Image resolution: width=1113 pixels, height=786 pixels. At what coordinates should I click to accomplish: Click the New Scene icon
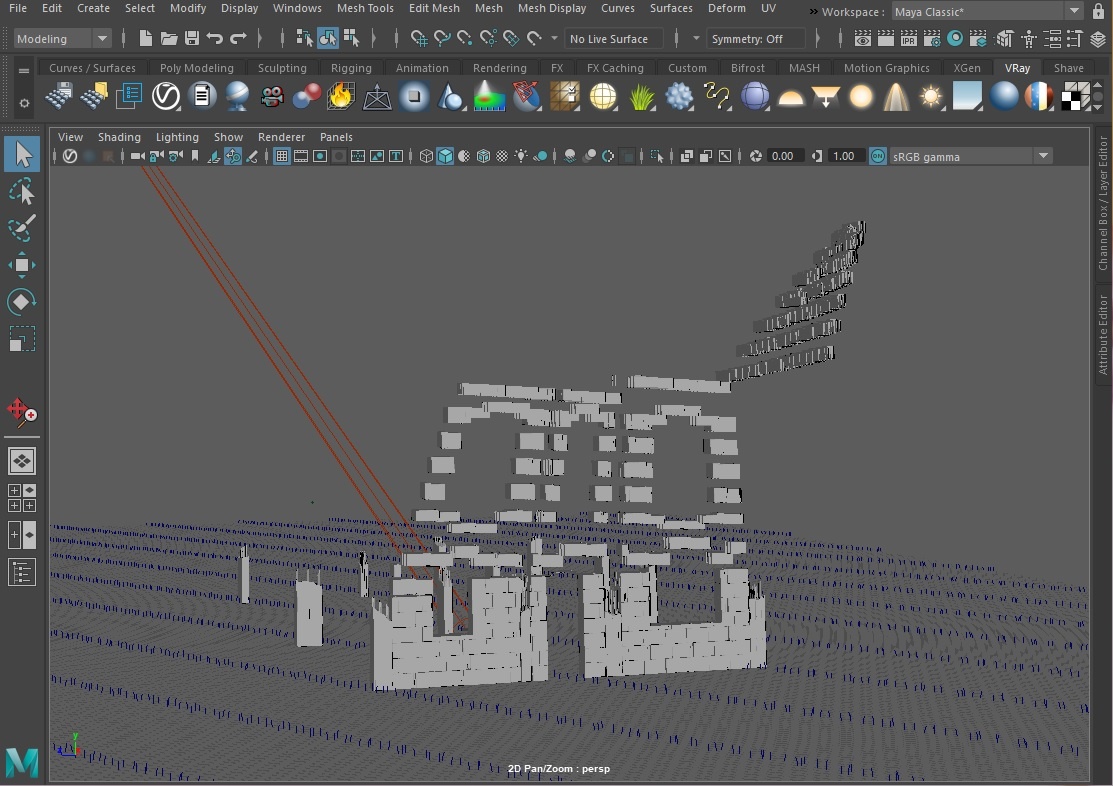(145, 38)
